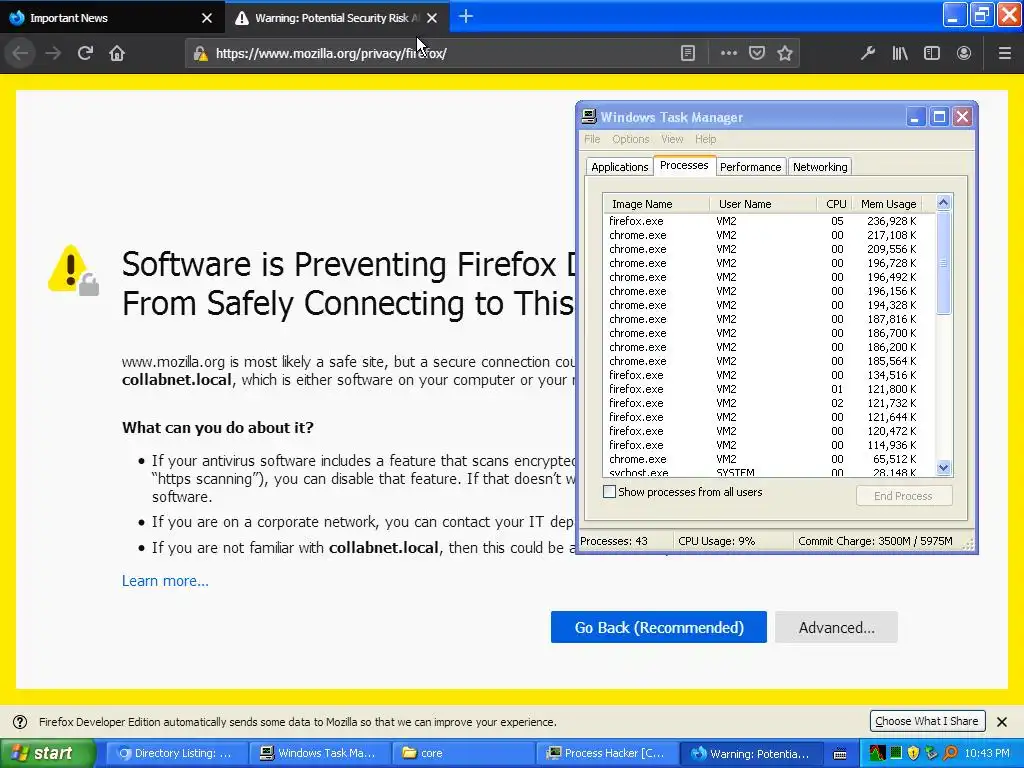Select Processes tab in Task Manager
This screenshot has height=768, width=1024.
pos(684,165)
